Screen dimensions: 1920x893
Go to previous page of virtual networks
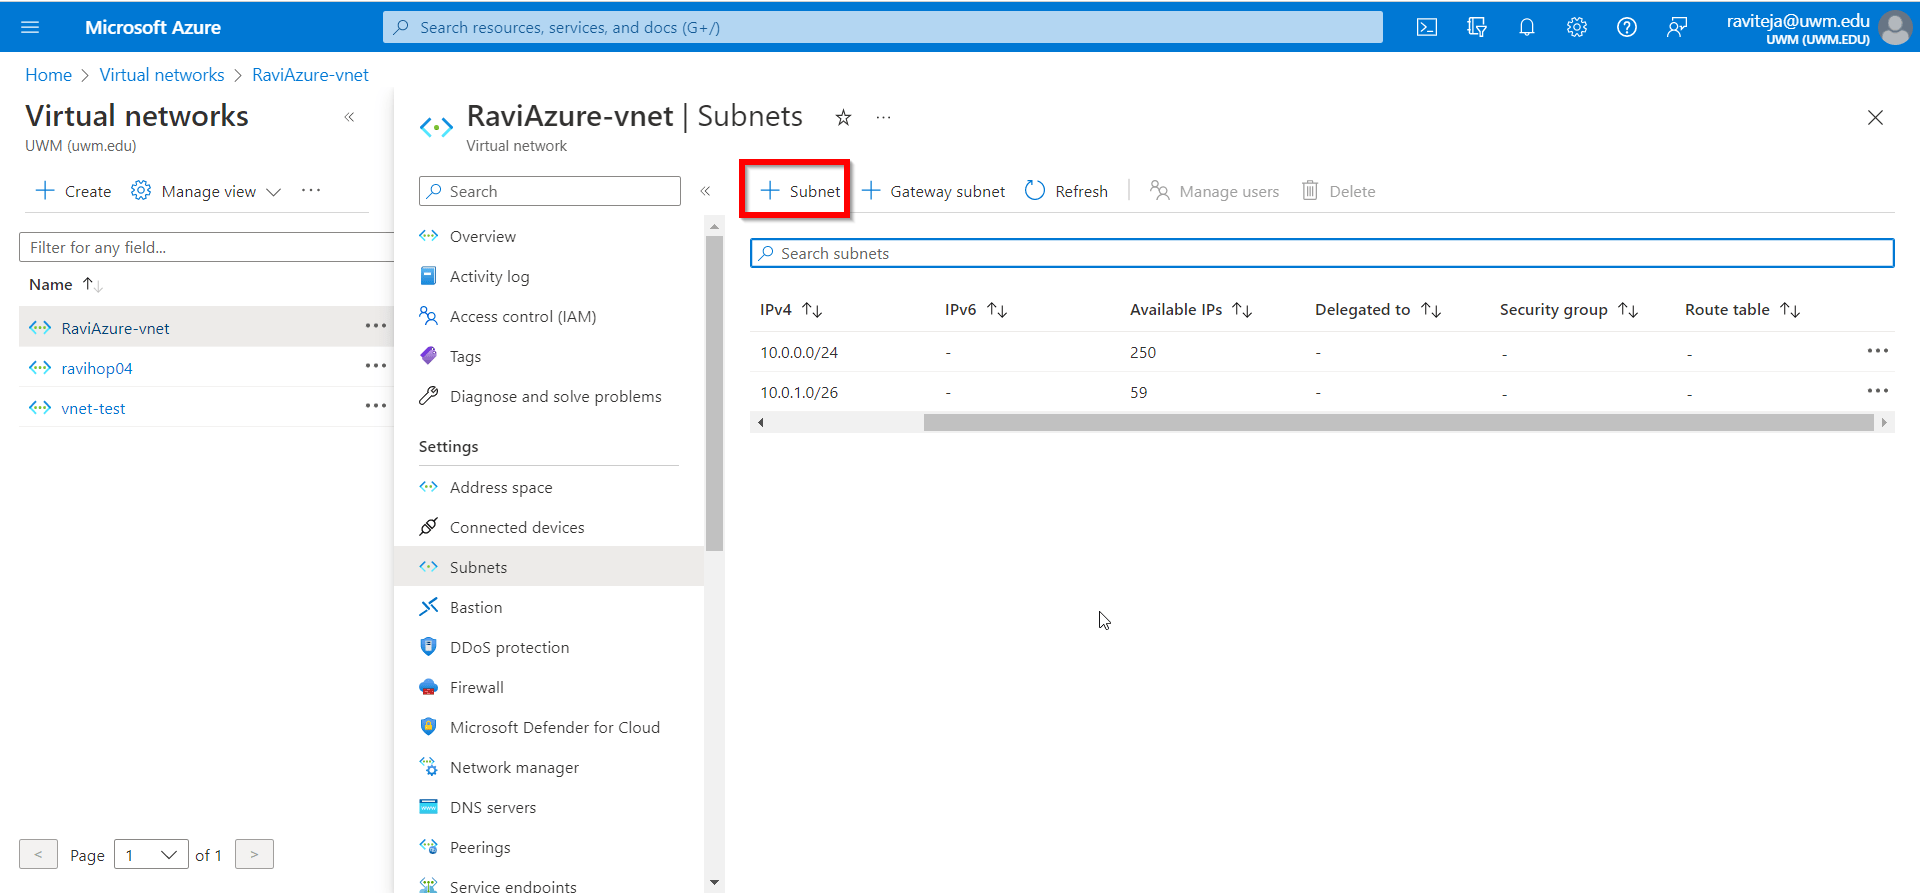click(38, 854)
